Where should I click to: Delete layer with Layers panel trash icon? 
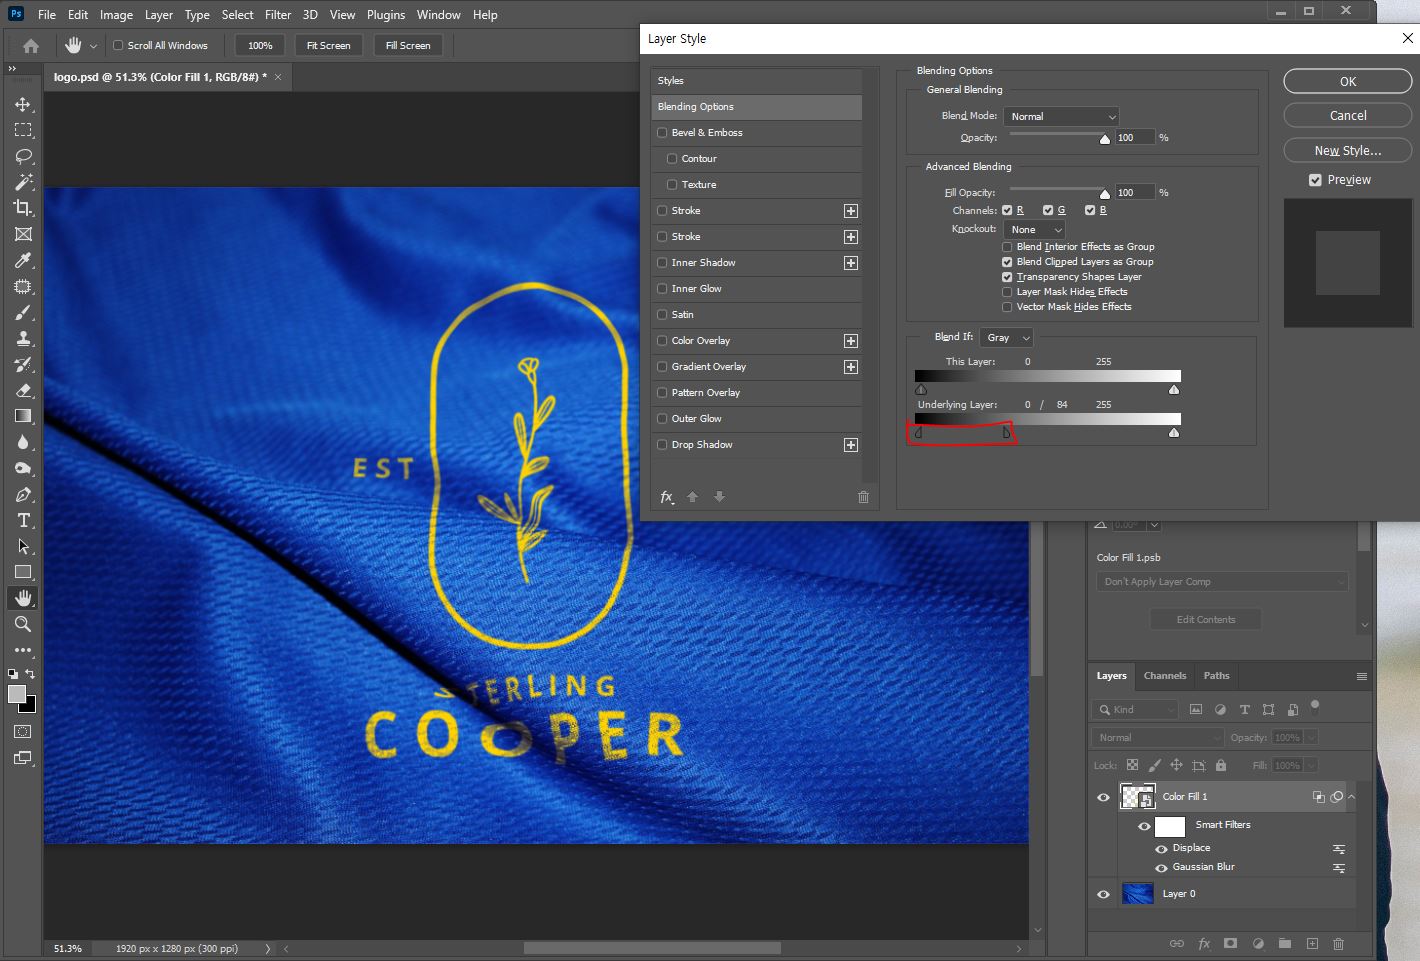click(x=1338, y=943)
